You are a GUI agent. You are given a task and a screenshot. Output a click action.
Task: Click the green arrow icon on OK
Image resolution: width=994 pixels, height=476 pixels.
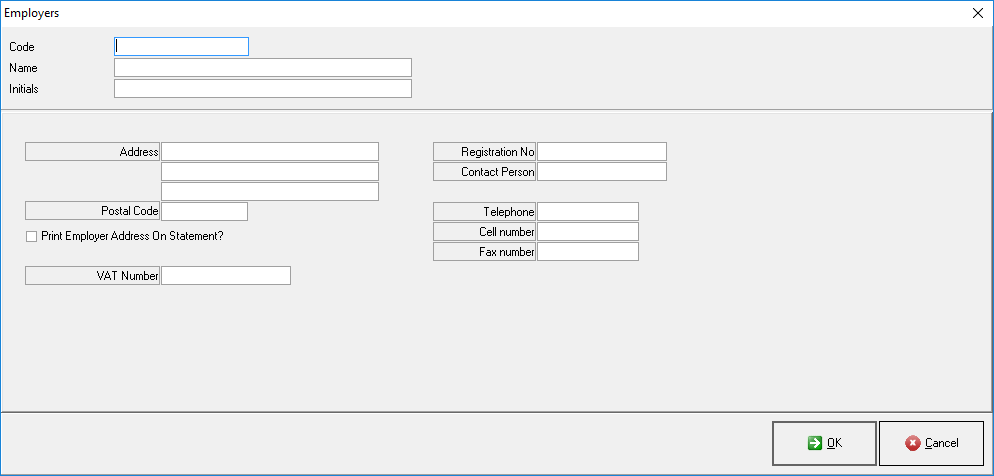tap(815, 443)
